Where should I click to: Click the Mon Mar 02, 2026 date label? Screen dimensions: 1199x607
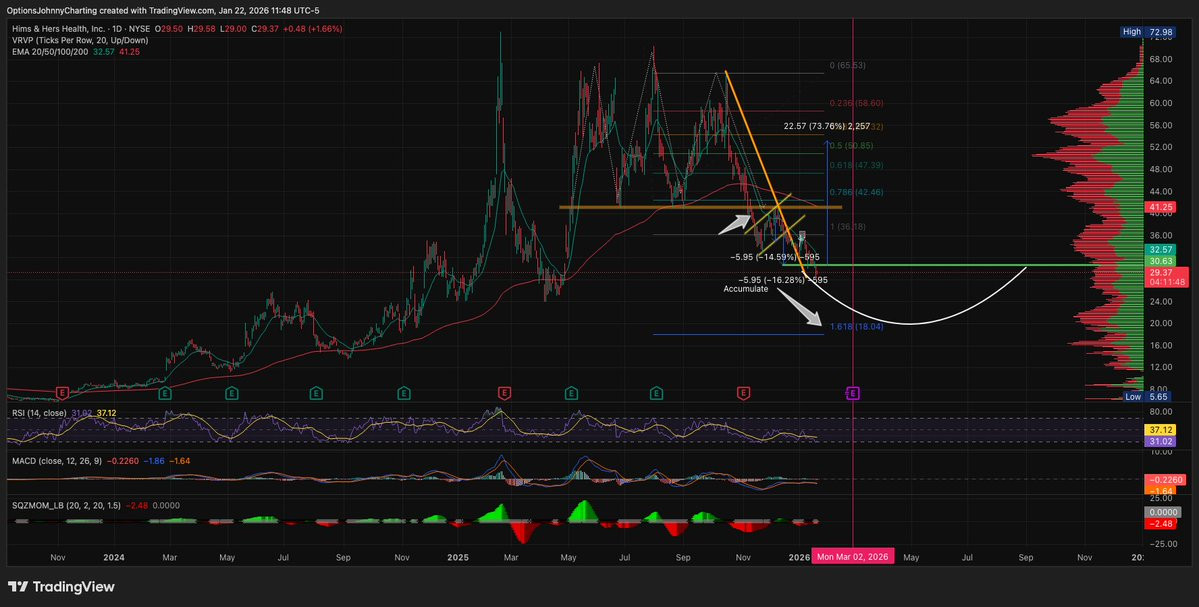click(853, 557)
